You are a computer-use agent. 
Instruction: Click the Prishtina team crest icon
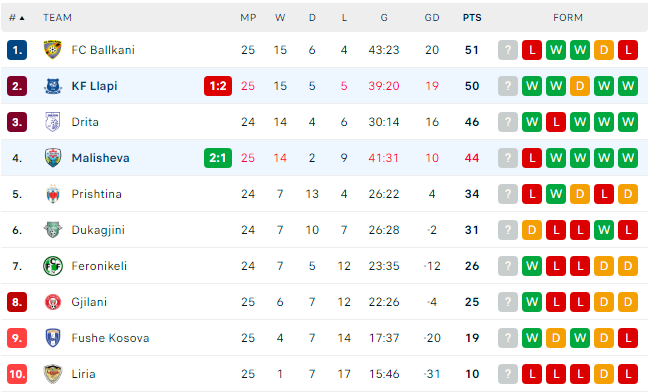click(53, 194)
